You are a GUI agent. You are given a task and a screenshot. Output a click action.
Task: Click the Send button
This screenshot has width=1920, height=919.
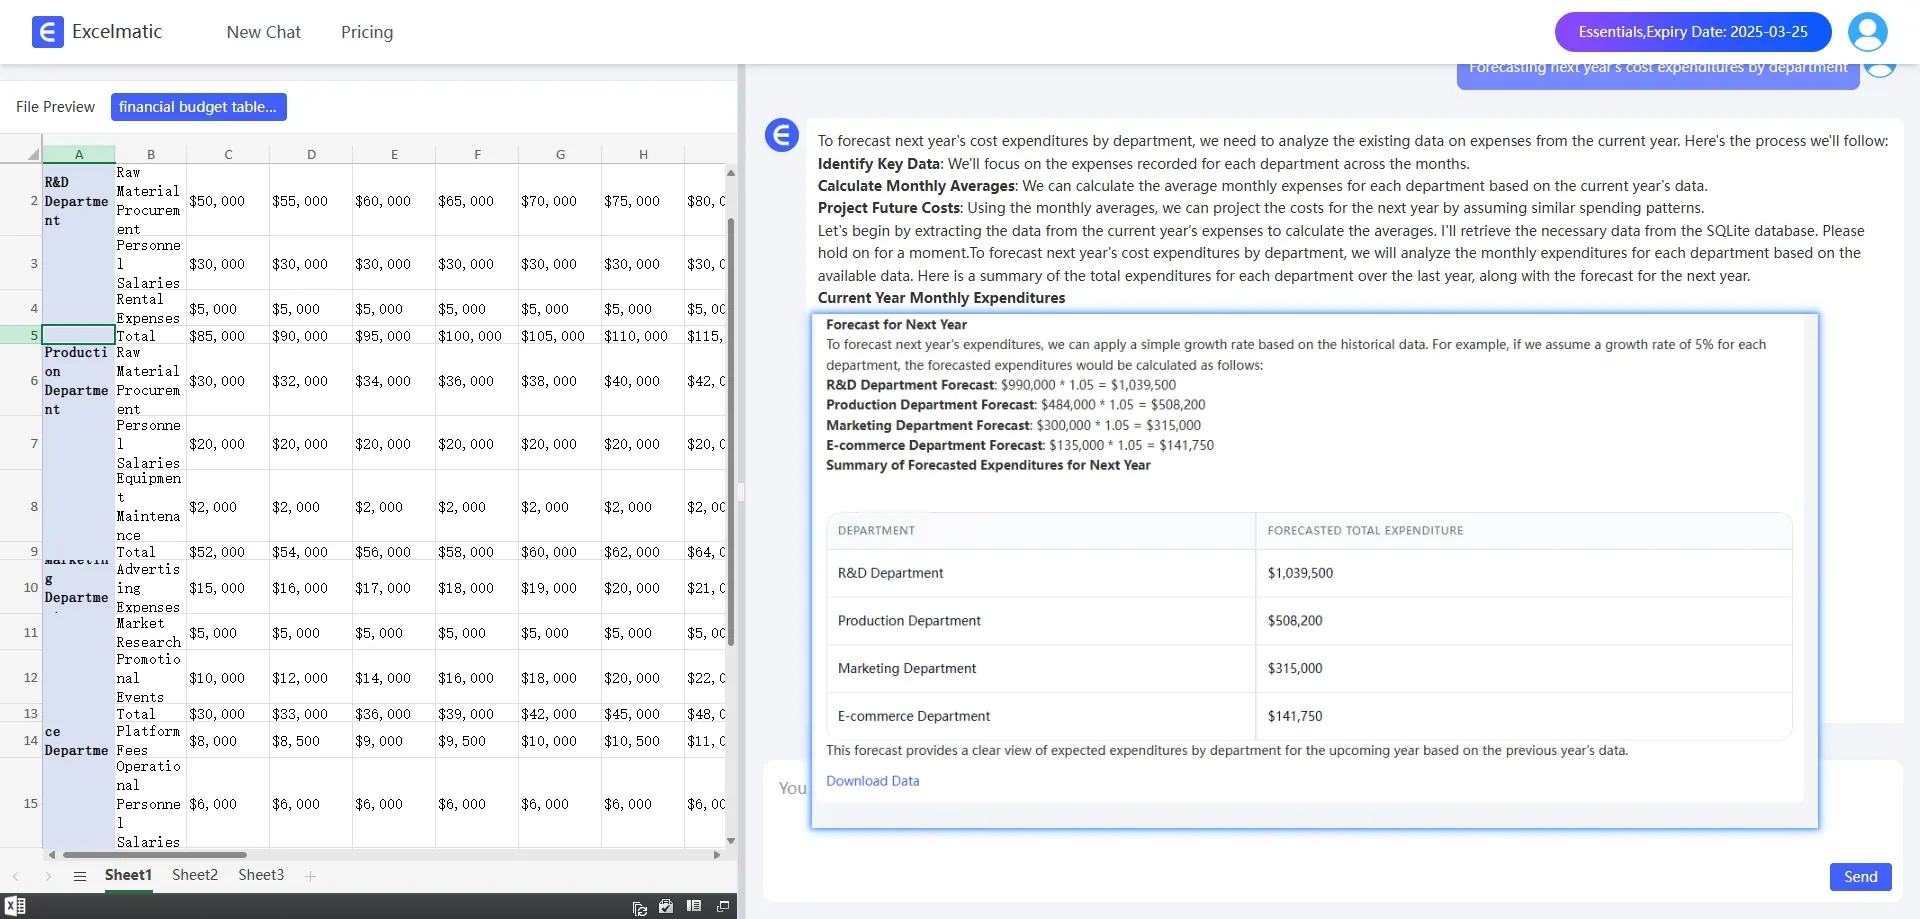(1860, 877)
